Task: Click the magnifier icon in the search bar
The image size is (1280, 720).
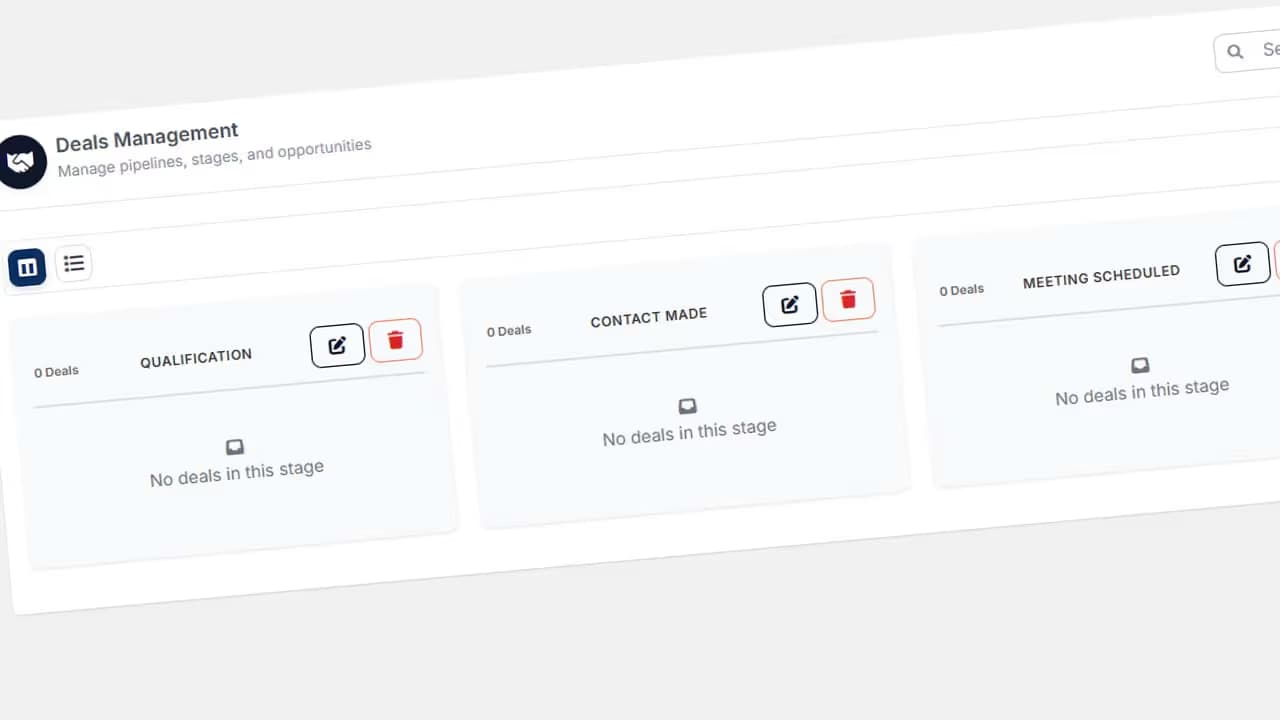Action: pos(1234,50)
